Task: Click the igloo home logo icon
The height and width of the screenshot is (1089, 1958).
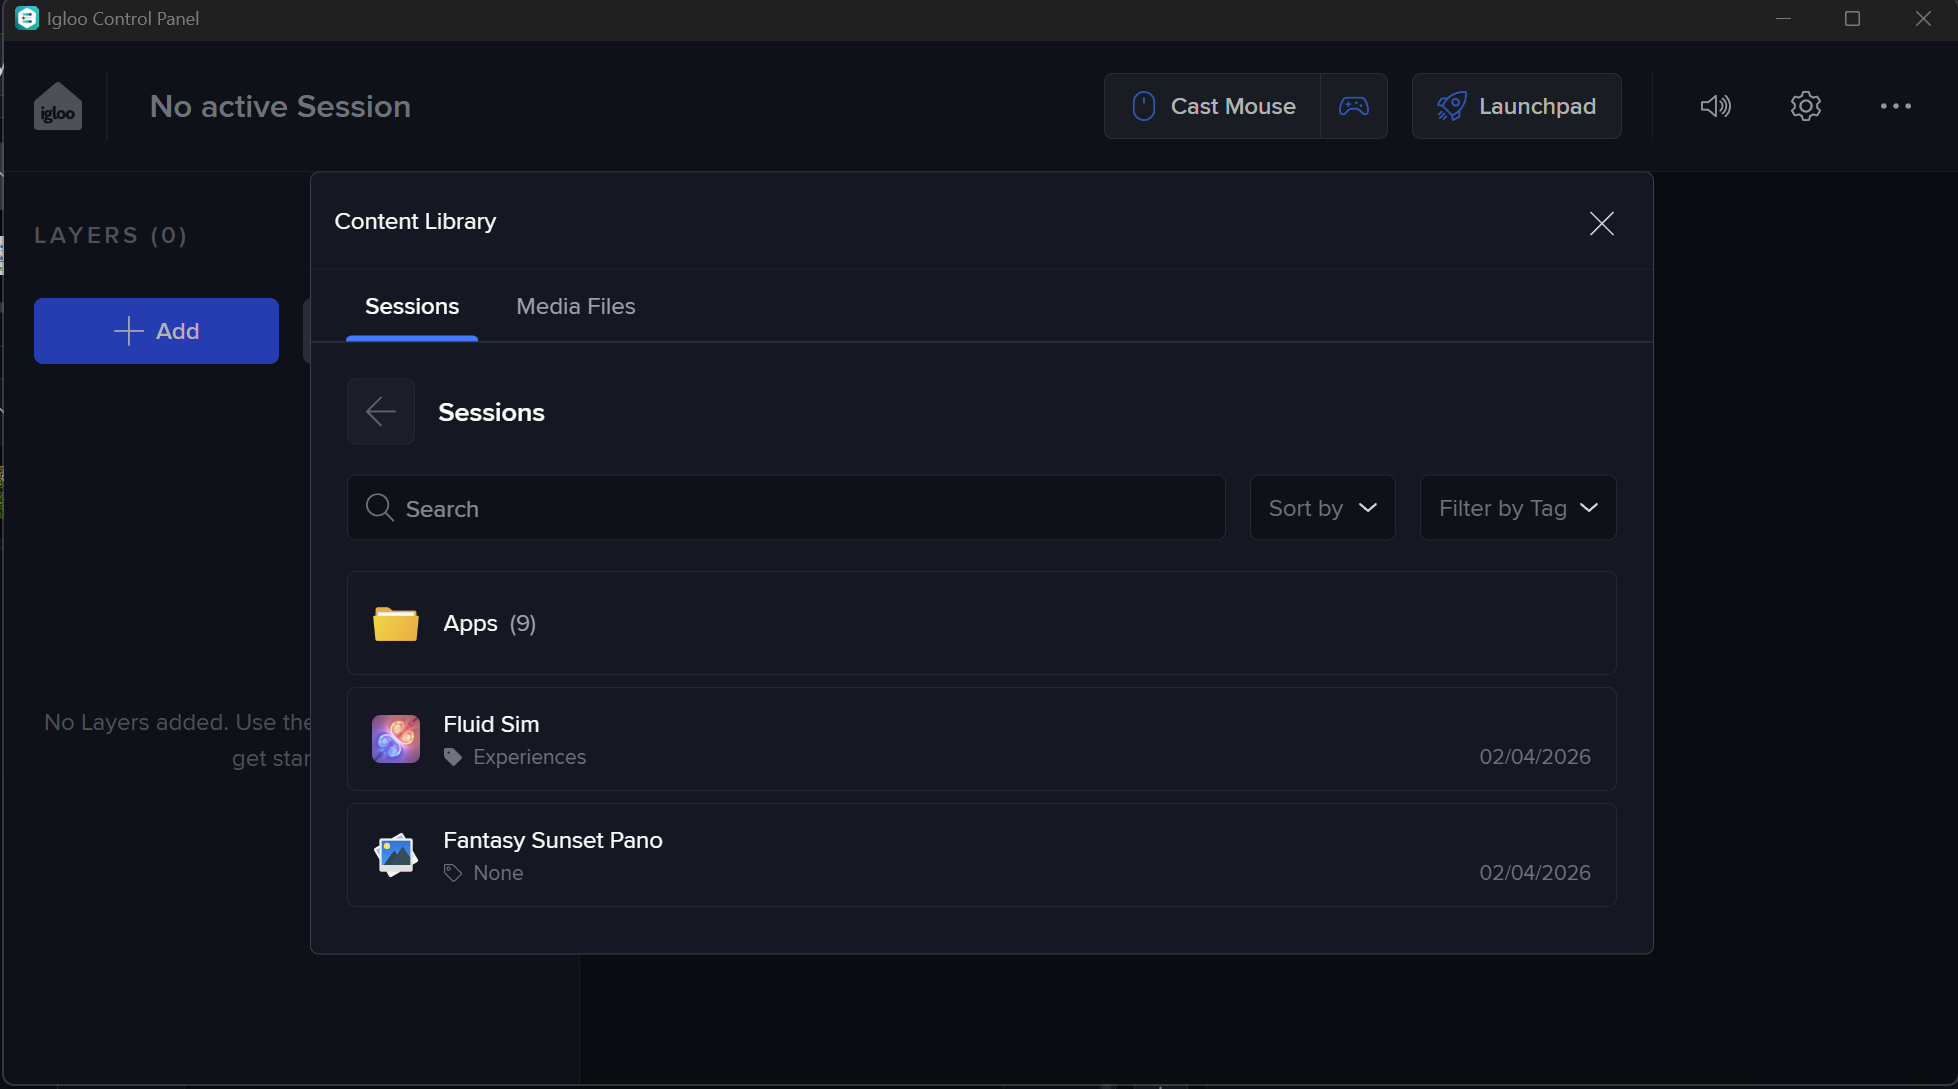Action: (58, 106)
